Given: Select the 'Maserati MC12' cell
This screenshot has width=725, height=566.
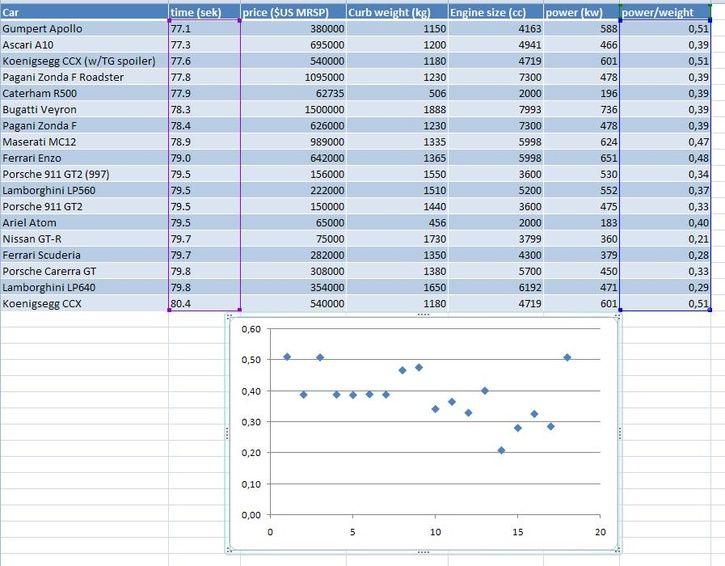Looking at the screenshot, I should (x=84, y=142).
